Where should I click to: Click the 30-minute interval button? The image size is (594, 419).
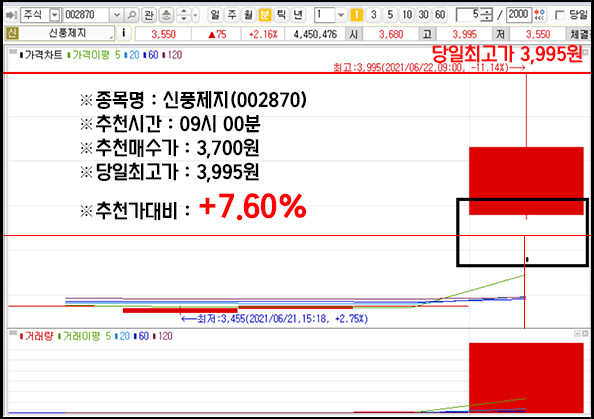(423, 15)
